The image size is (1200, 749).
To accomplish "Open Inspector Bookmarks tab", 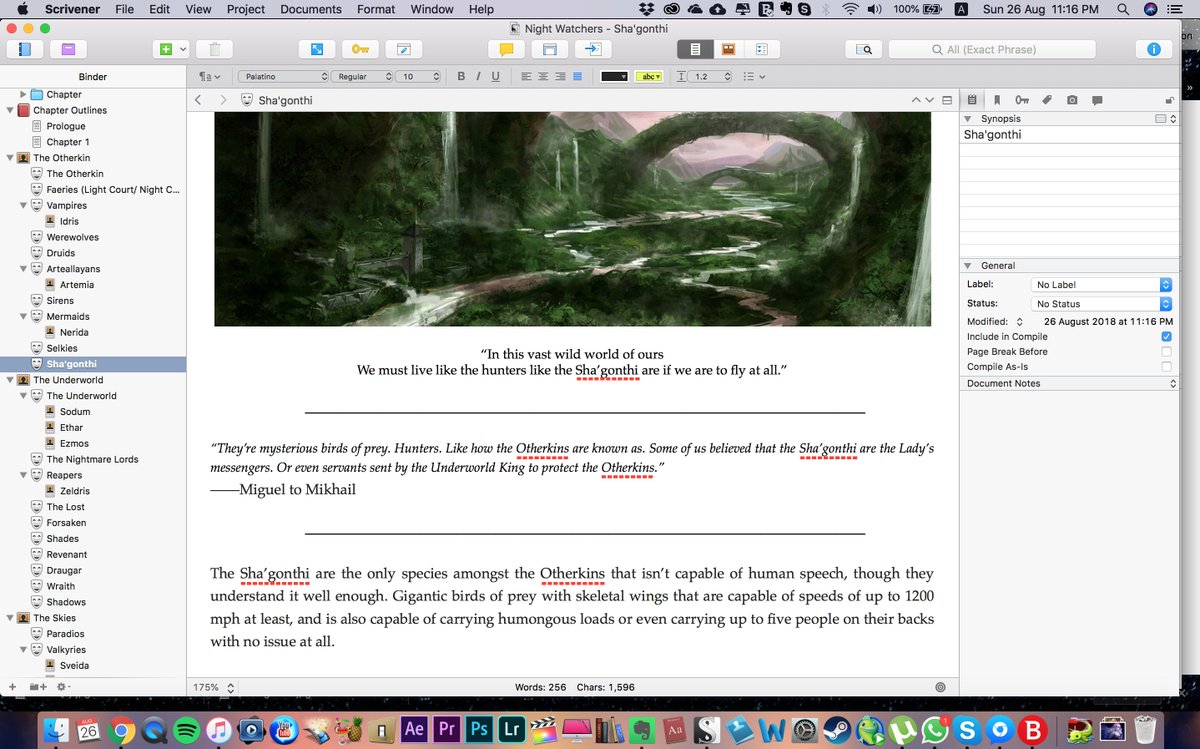I will pos(997,100).
